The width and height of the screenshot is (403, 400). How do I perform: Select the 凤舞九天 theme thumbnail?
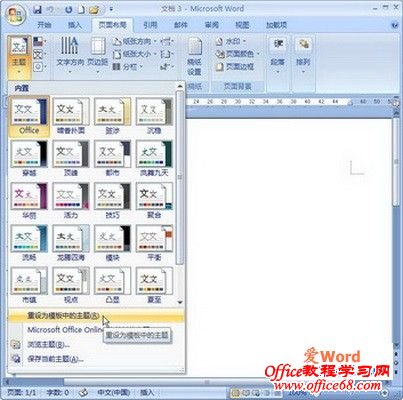tap(154, 158)
